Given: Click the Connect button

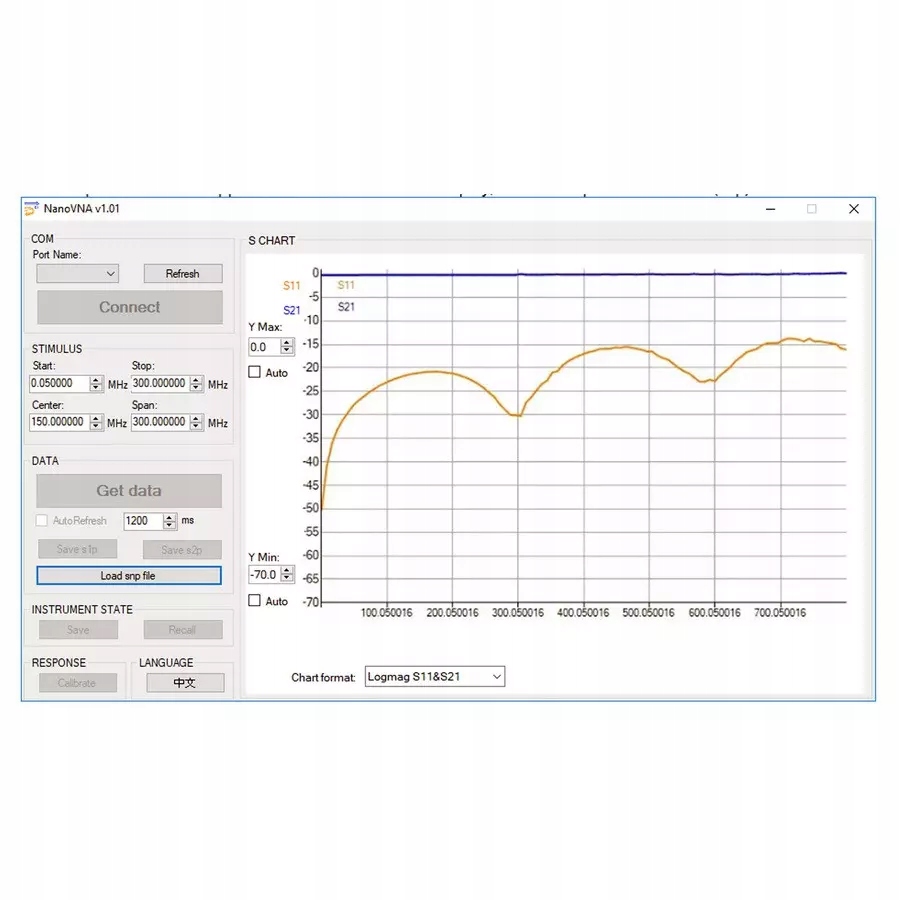Looking at the screenshot, I should (x=130, y=307).
